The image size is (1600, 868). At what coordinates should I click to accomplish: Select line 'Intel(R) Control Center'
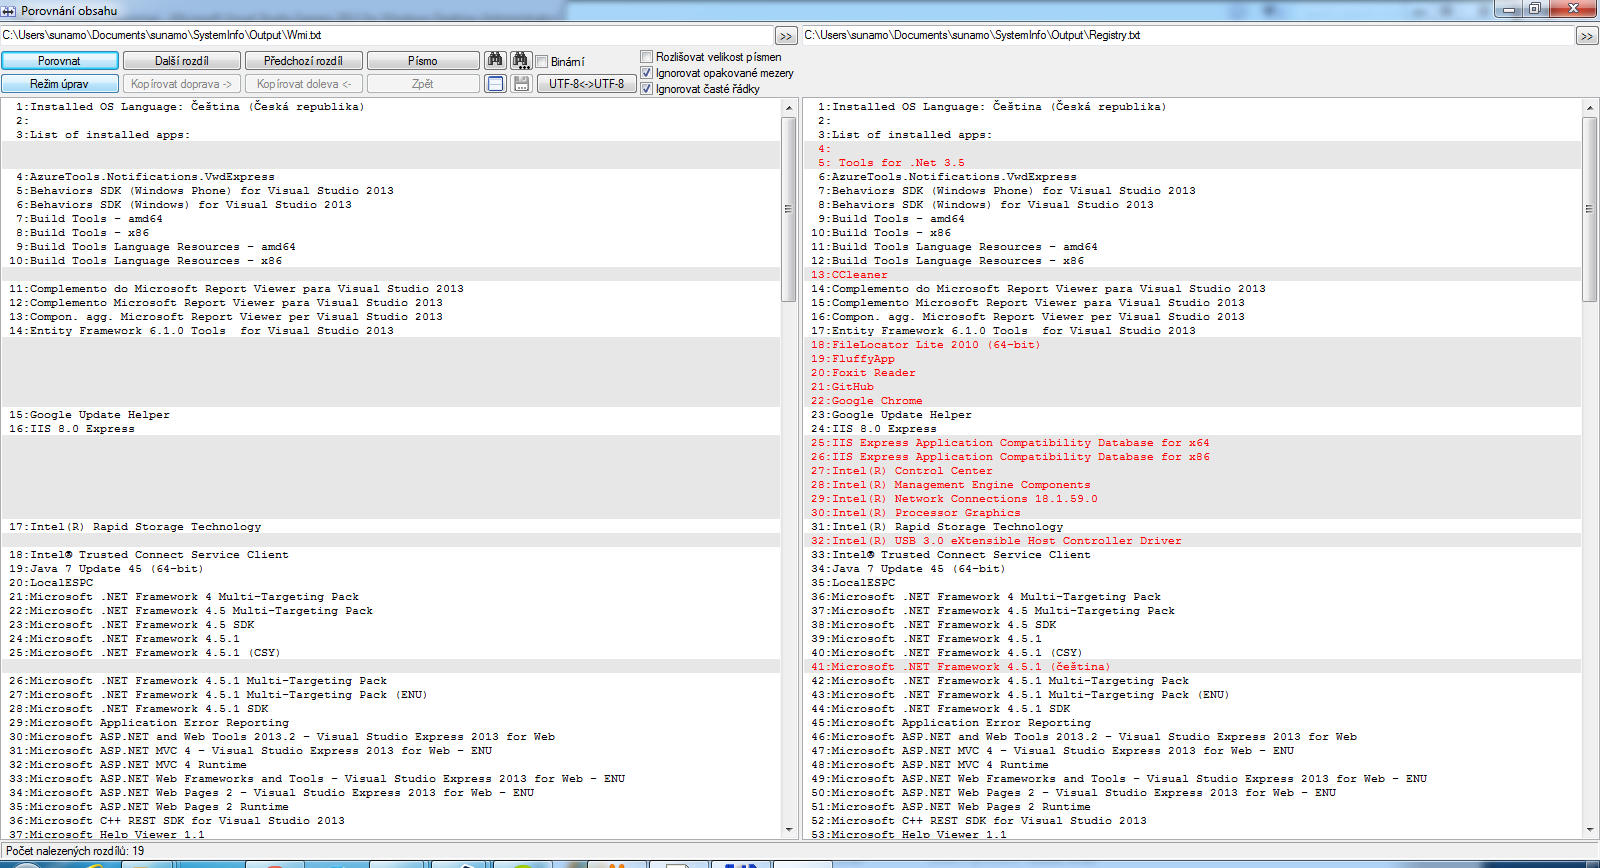tap(1192, 471)
